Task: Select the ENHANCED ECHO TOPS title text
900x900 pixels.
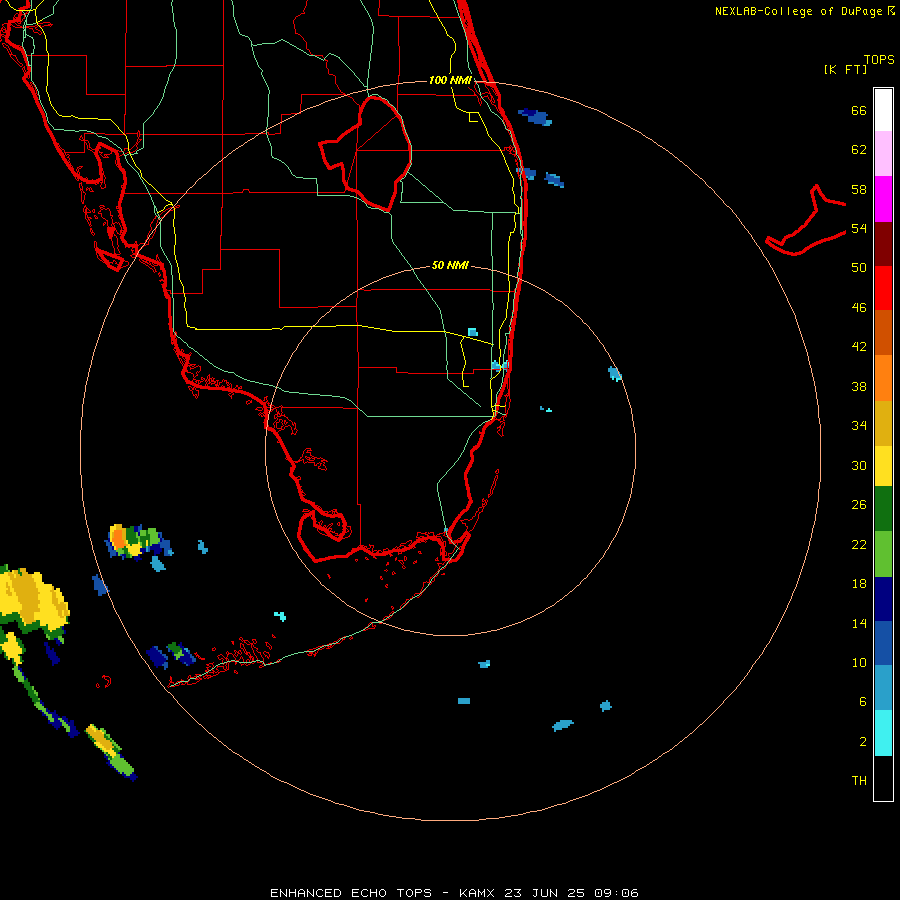Action: tap(351, 893)
